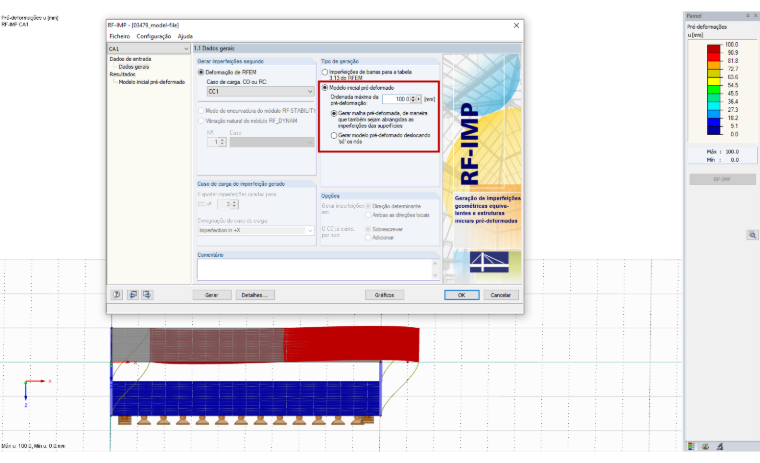
Task: Select Dados gerais tree item
Action: tap(134, 67)
